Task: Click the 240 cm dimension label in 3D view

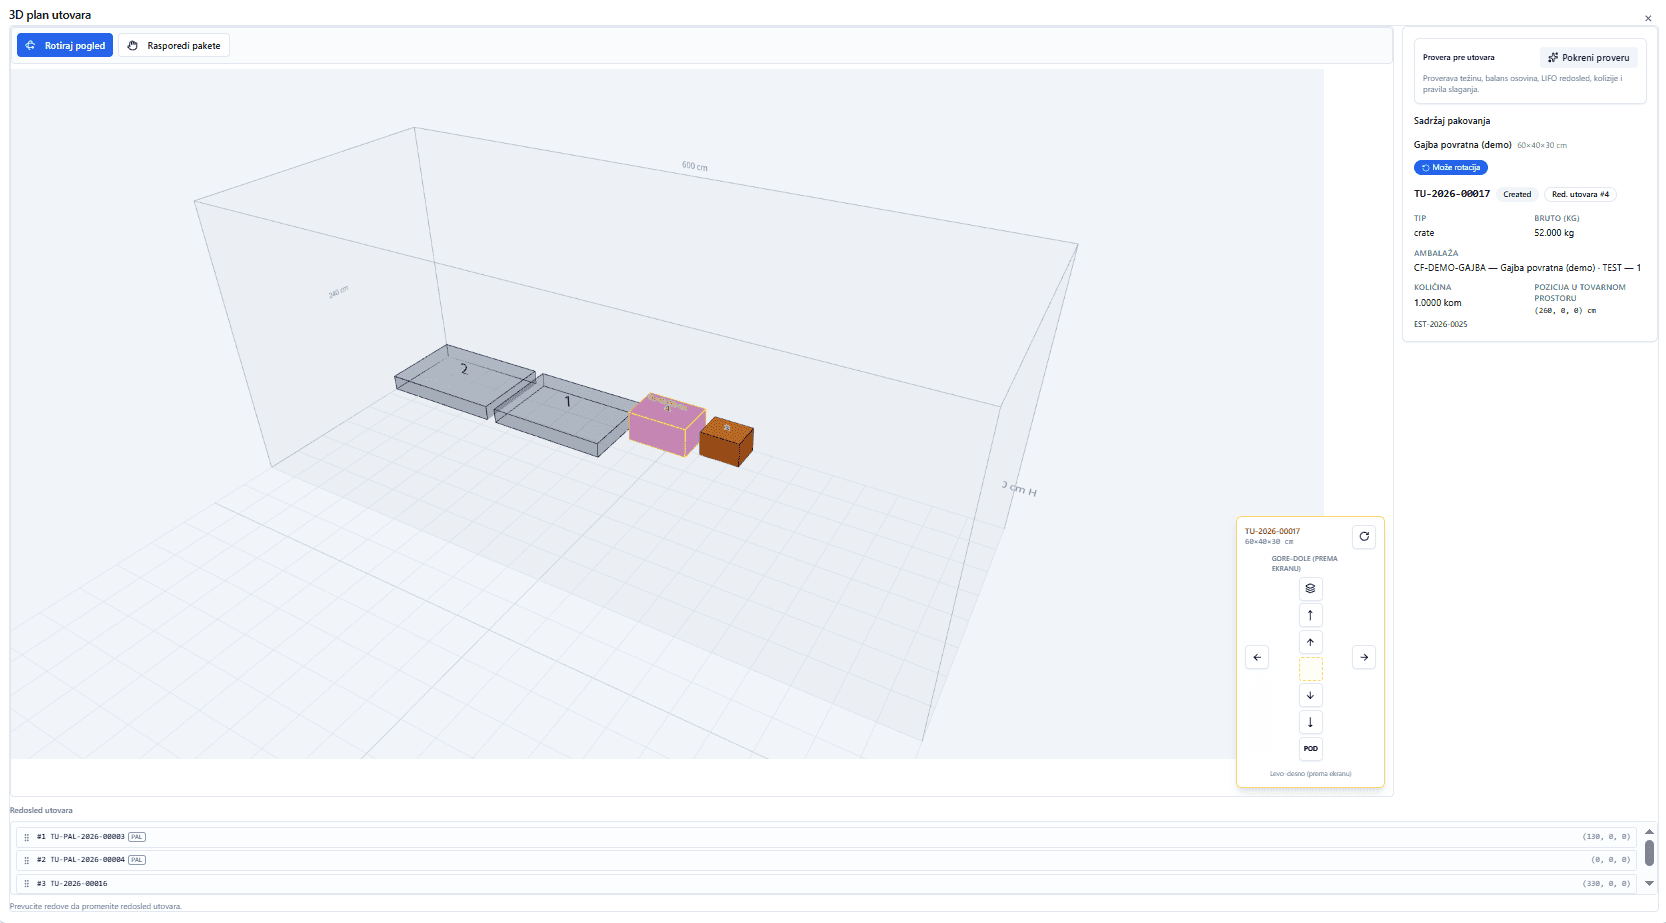Action: pyautogui.click(x=338, y=292)
